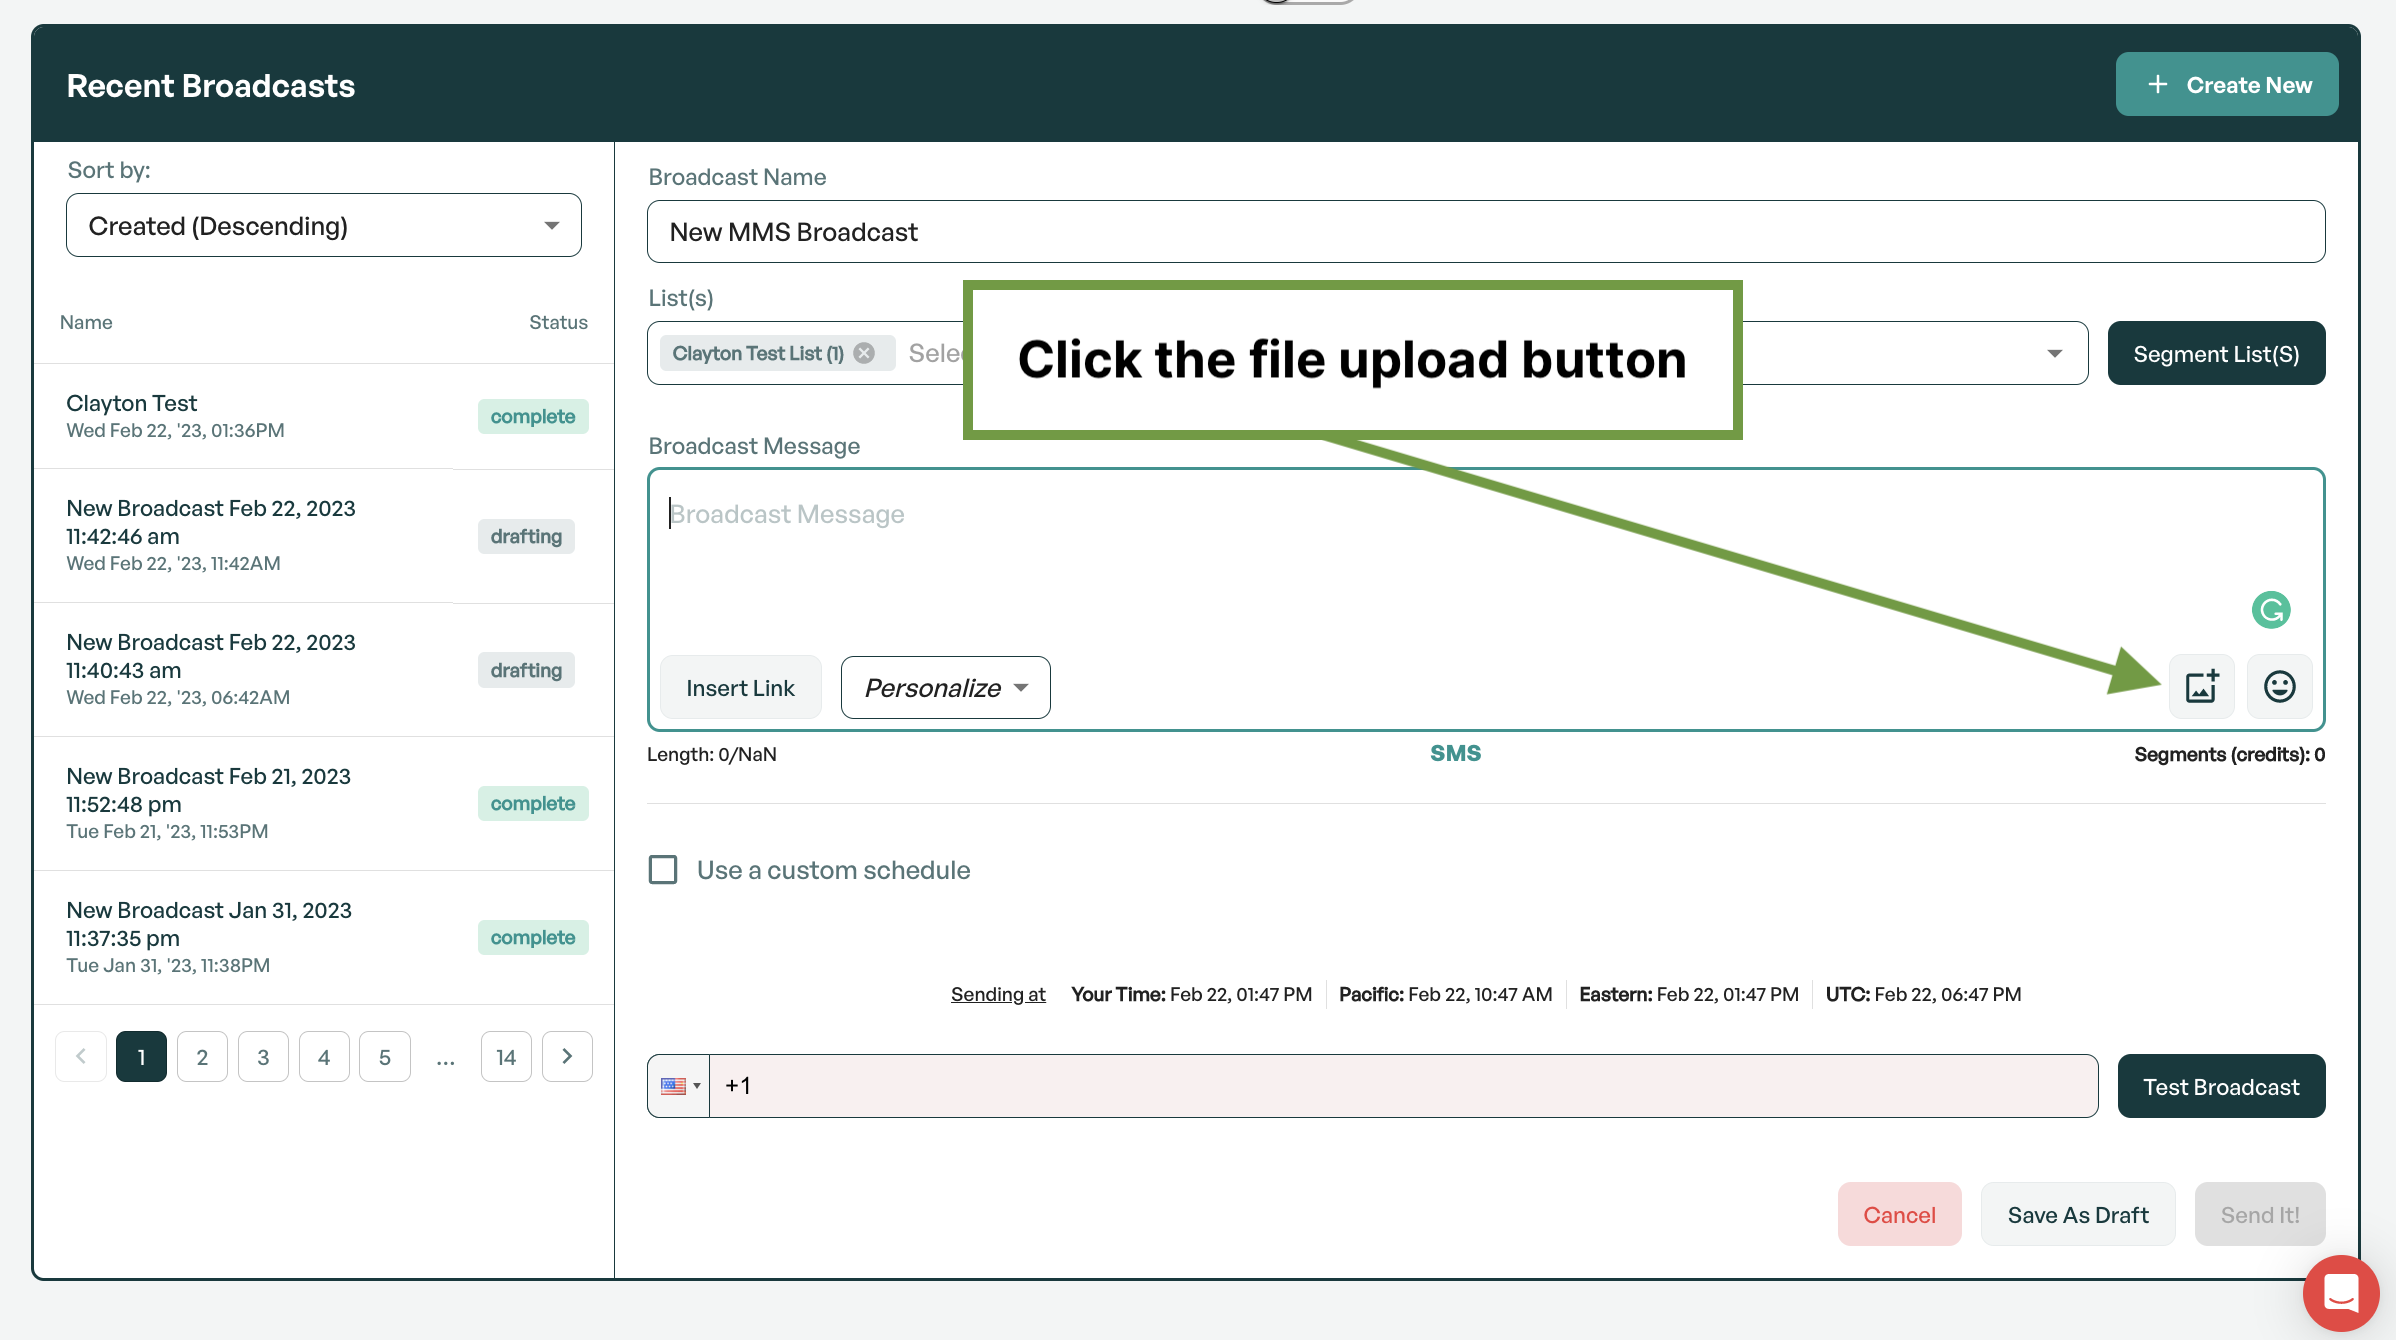The image size is (2396, 1340).
Task: Go to pagination page 3
Action: click(x=263, y=1057)
